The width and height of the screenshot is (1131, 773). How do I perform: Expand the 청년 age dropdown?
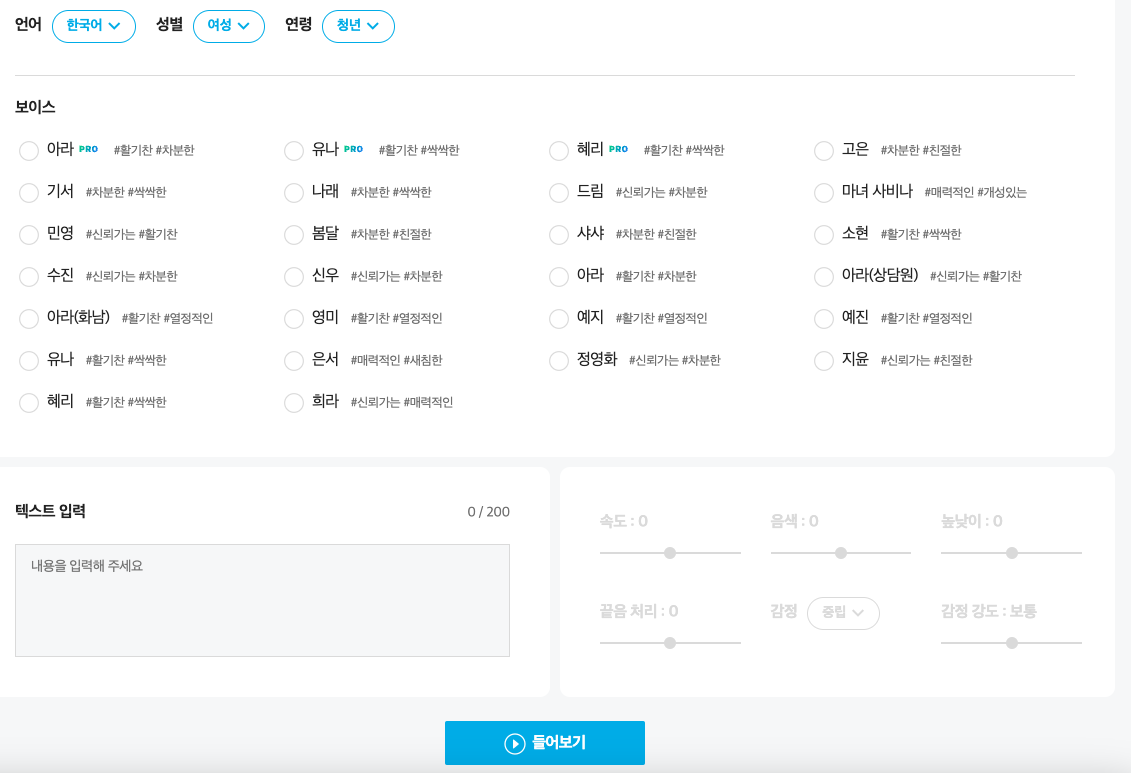click(358, 26)
